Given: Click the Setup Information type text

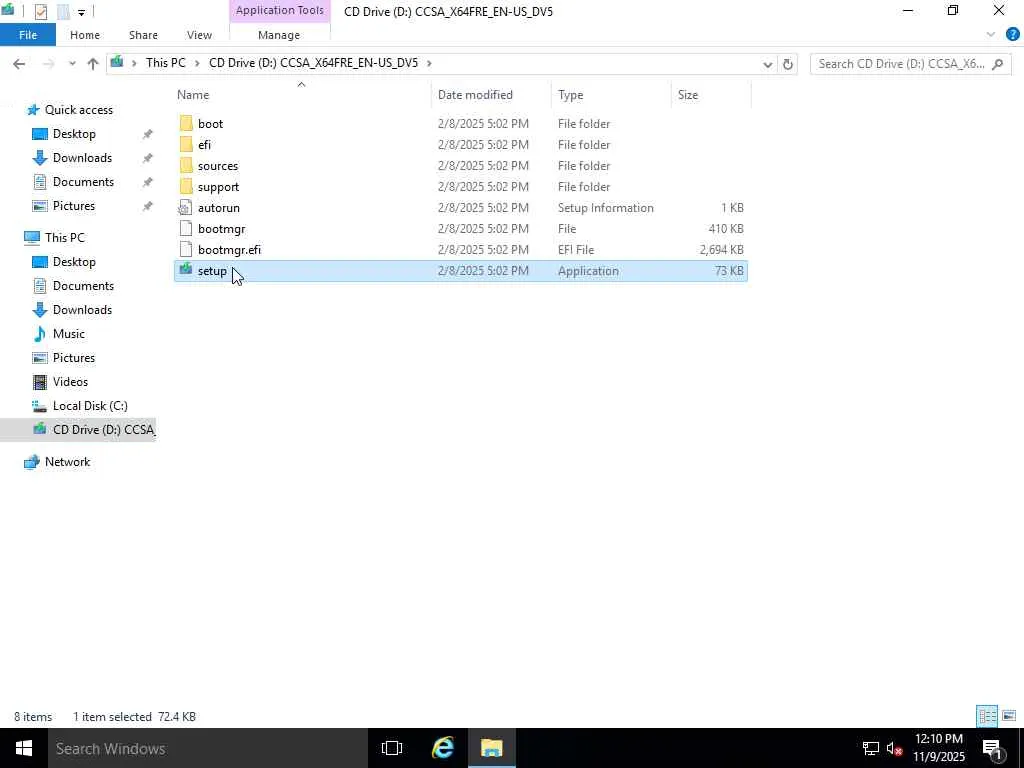Looking at the screenshot, I should (605, 208).
